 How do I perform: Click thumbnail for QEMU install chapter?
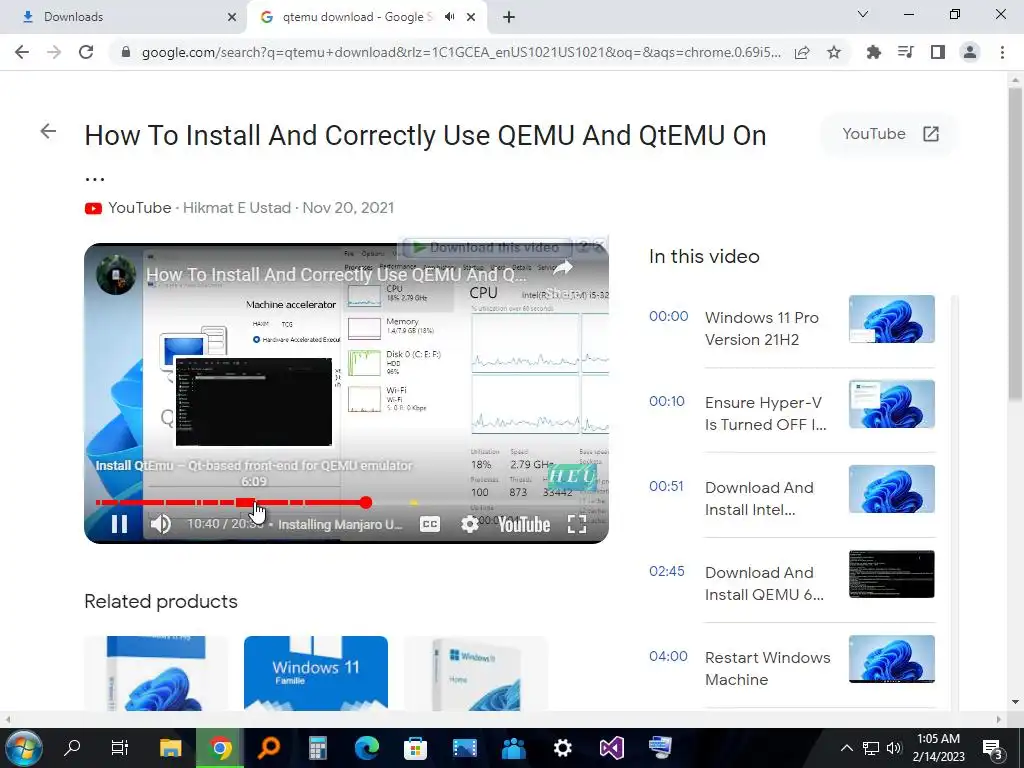coord(891,574)
